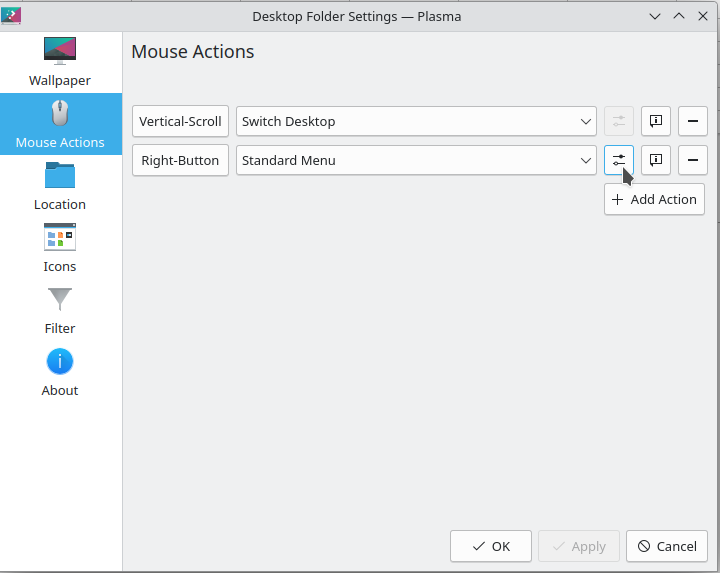Open the window menu icon in title bar
Viewport: 720px width, 573px height.
point(13,16)
